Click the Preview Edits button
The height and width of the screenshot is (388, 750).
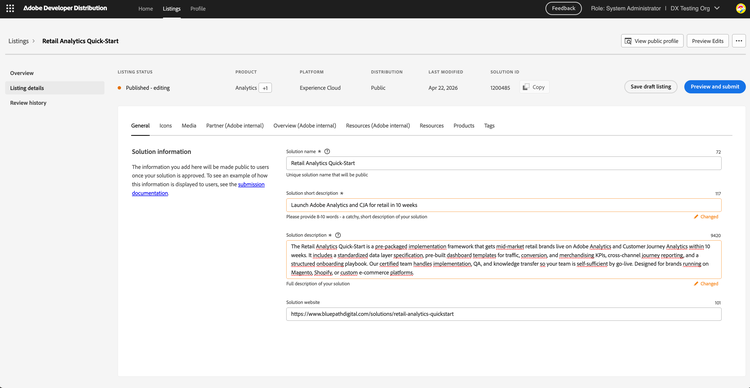pyautogui.click(x=708, y=41)
